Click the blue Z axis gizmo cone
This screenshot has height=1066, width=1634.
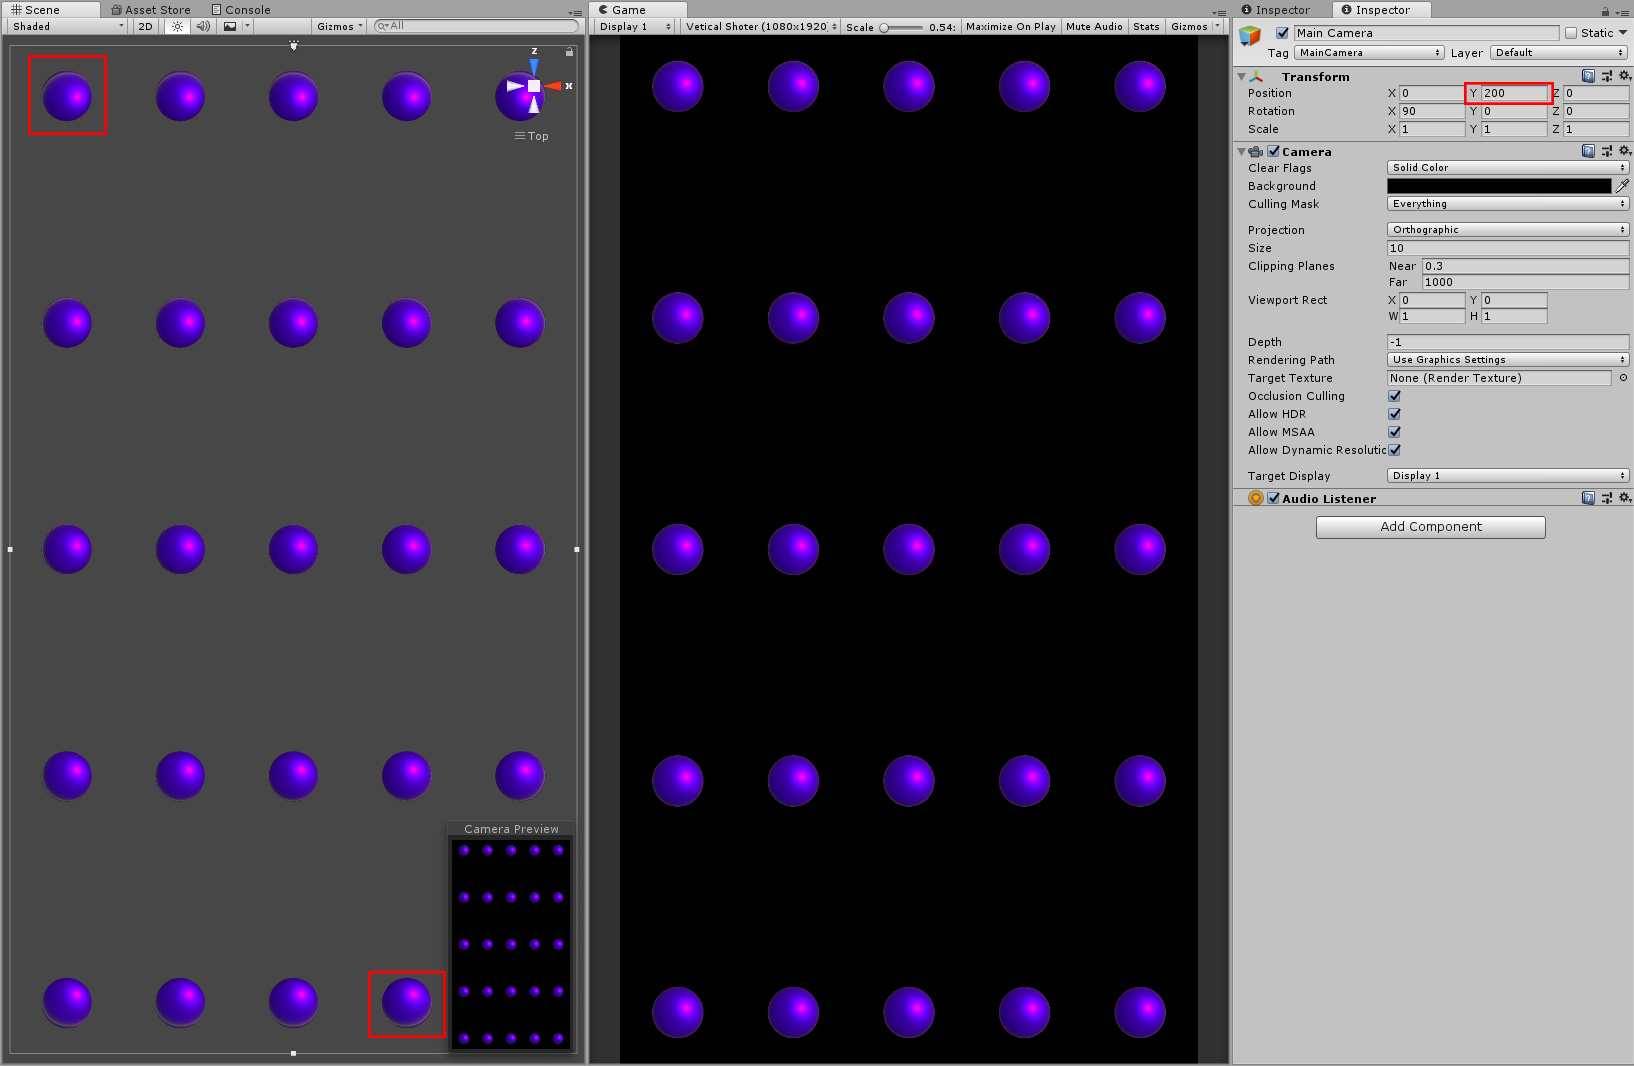coord(534,66)
